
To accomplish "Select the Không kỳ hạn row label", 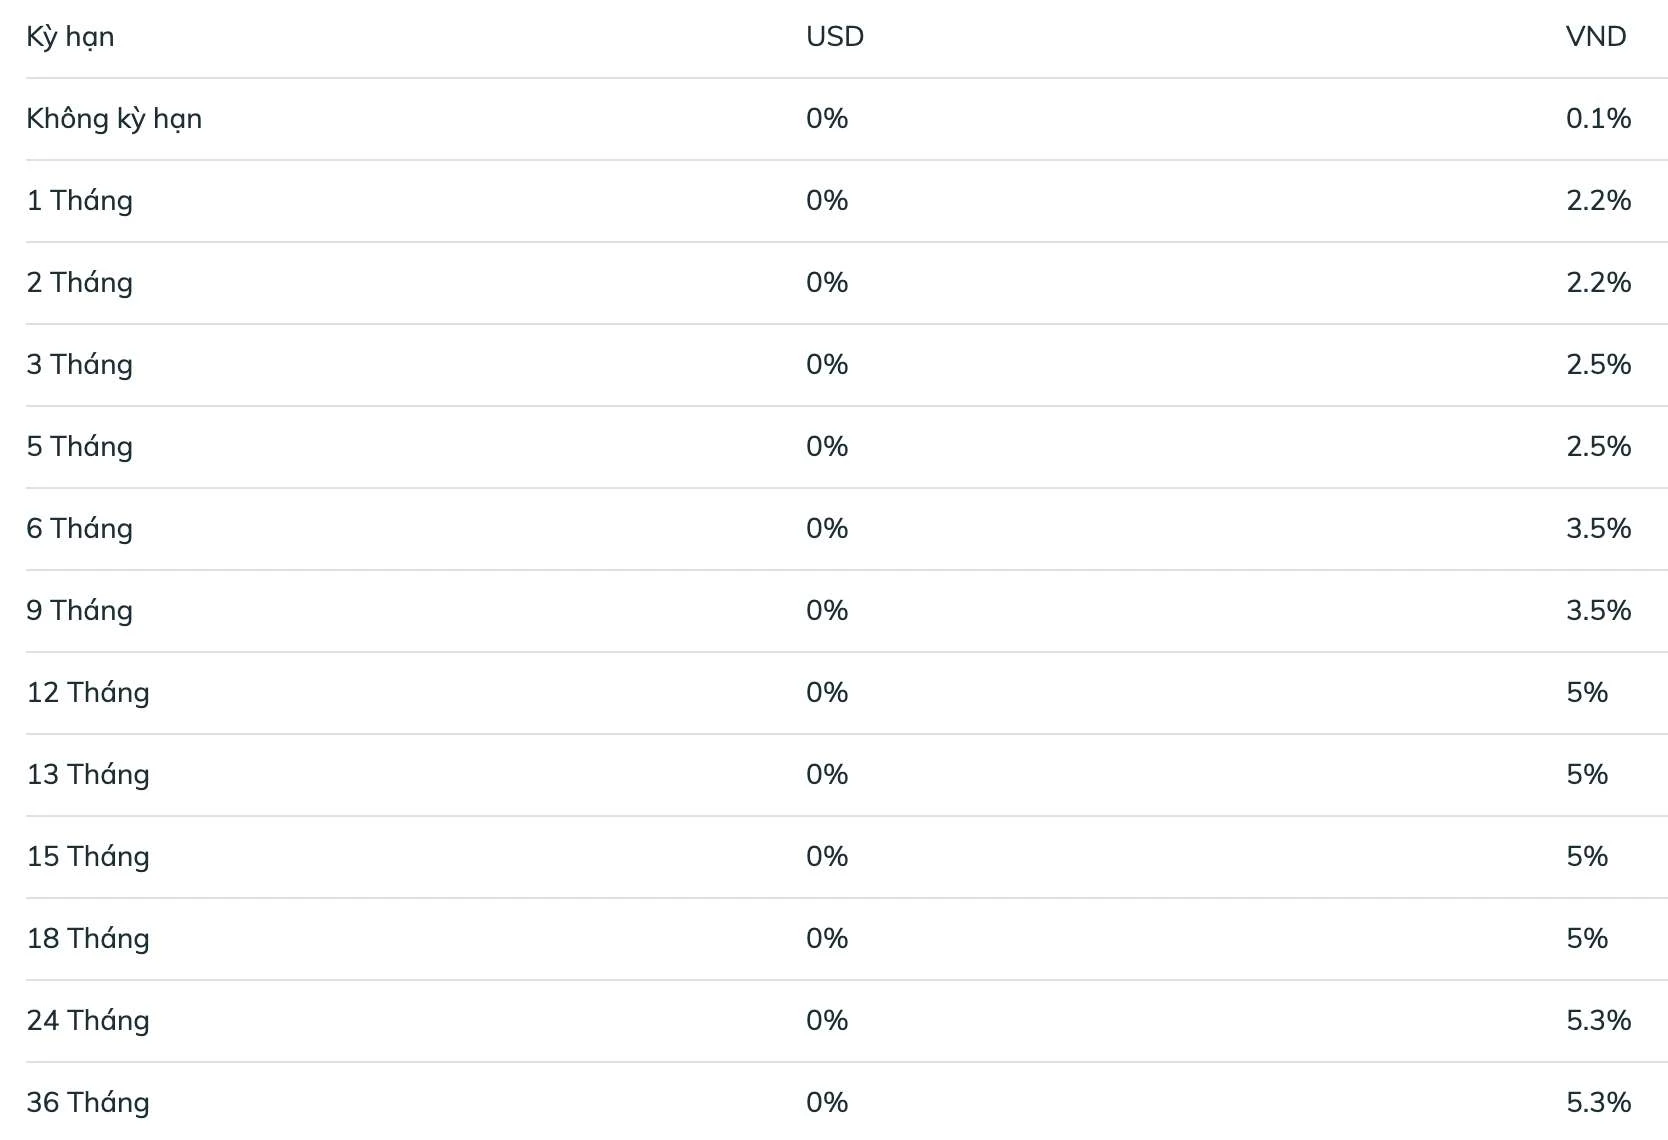I will pyautogui.click(x=114, y=120).
